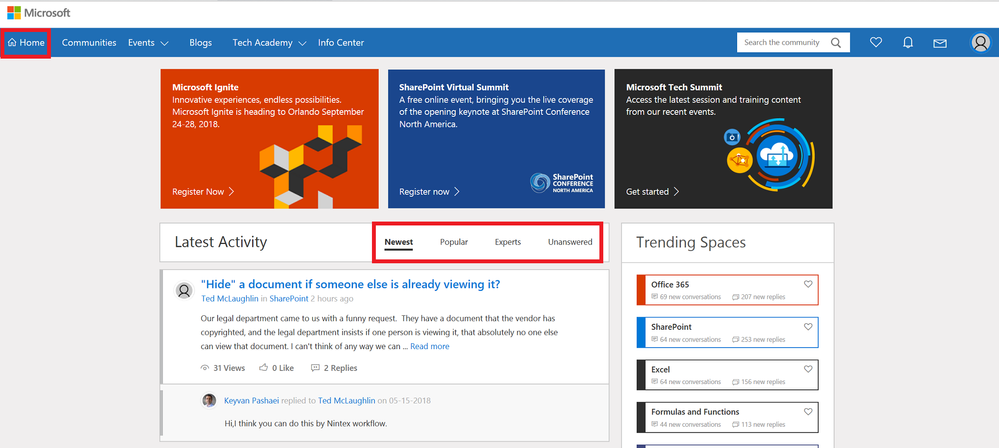Expand the Events dropdown chevron
This screenshot has width=999, height=448.
click(164, 43)
